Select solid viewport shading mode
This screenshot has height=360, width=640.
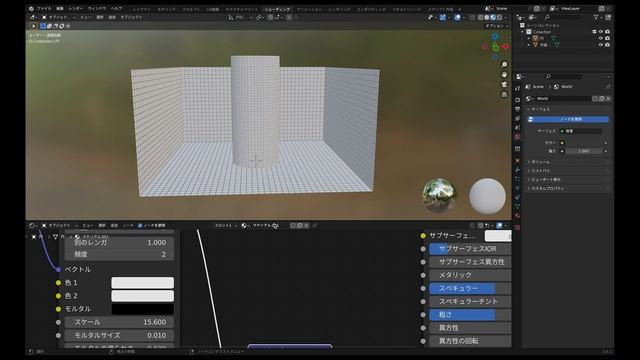point(487,17)
